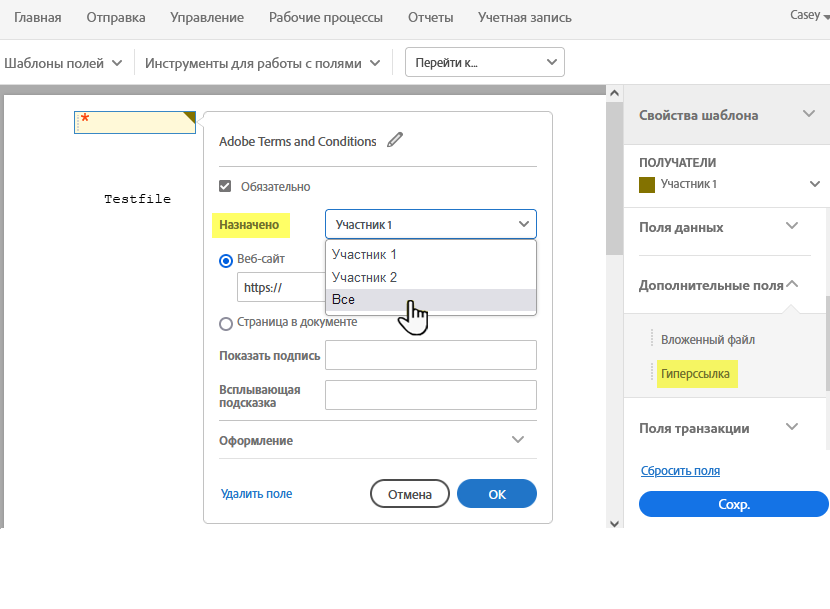
Task: Click the Отмена button
Action: (x=409, y=494)
